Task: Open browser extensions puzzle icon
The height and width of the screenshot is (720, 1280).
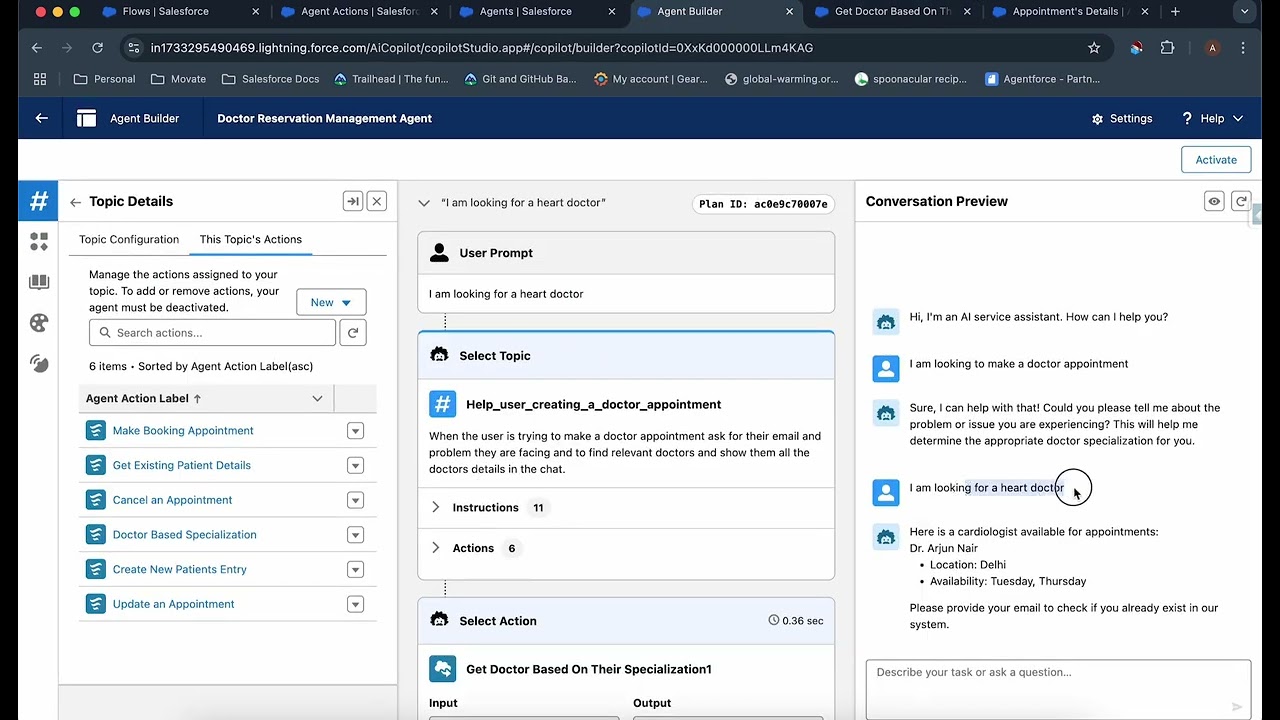Action: click(x=1167, y=47)
